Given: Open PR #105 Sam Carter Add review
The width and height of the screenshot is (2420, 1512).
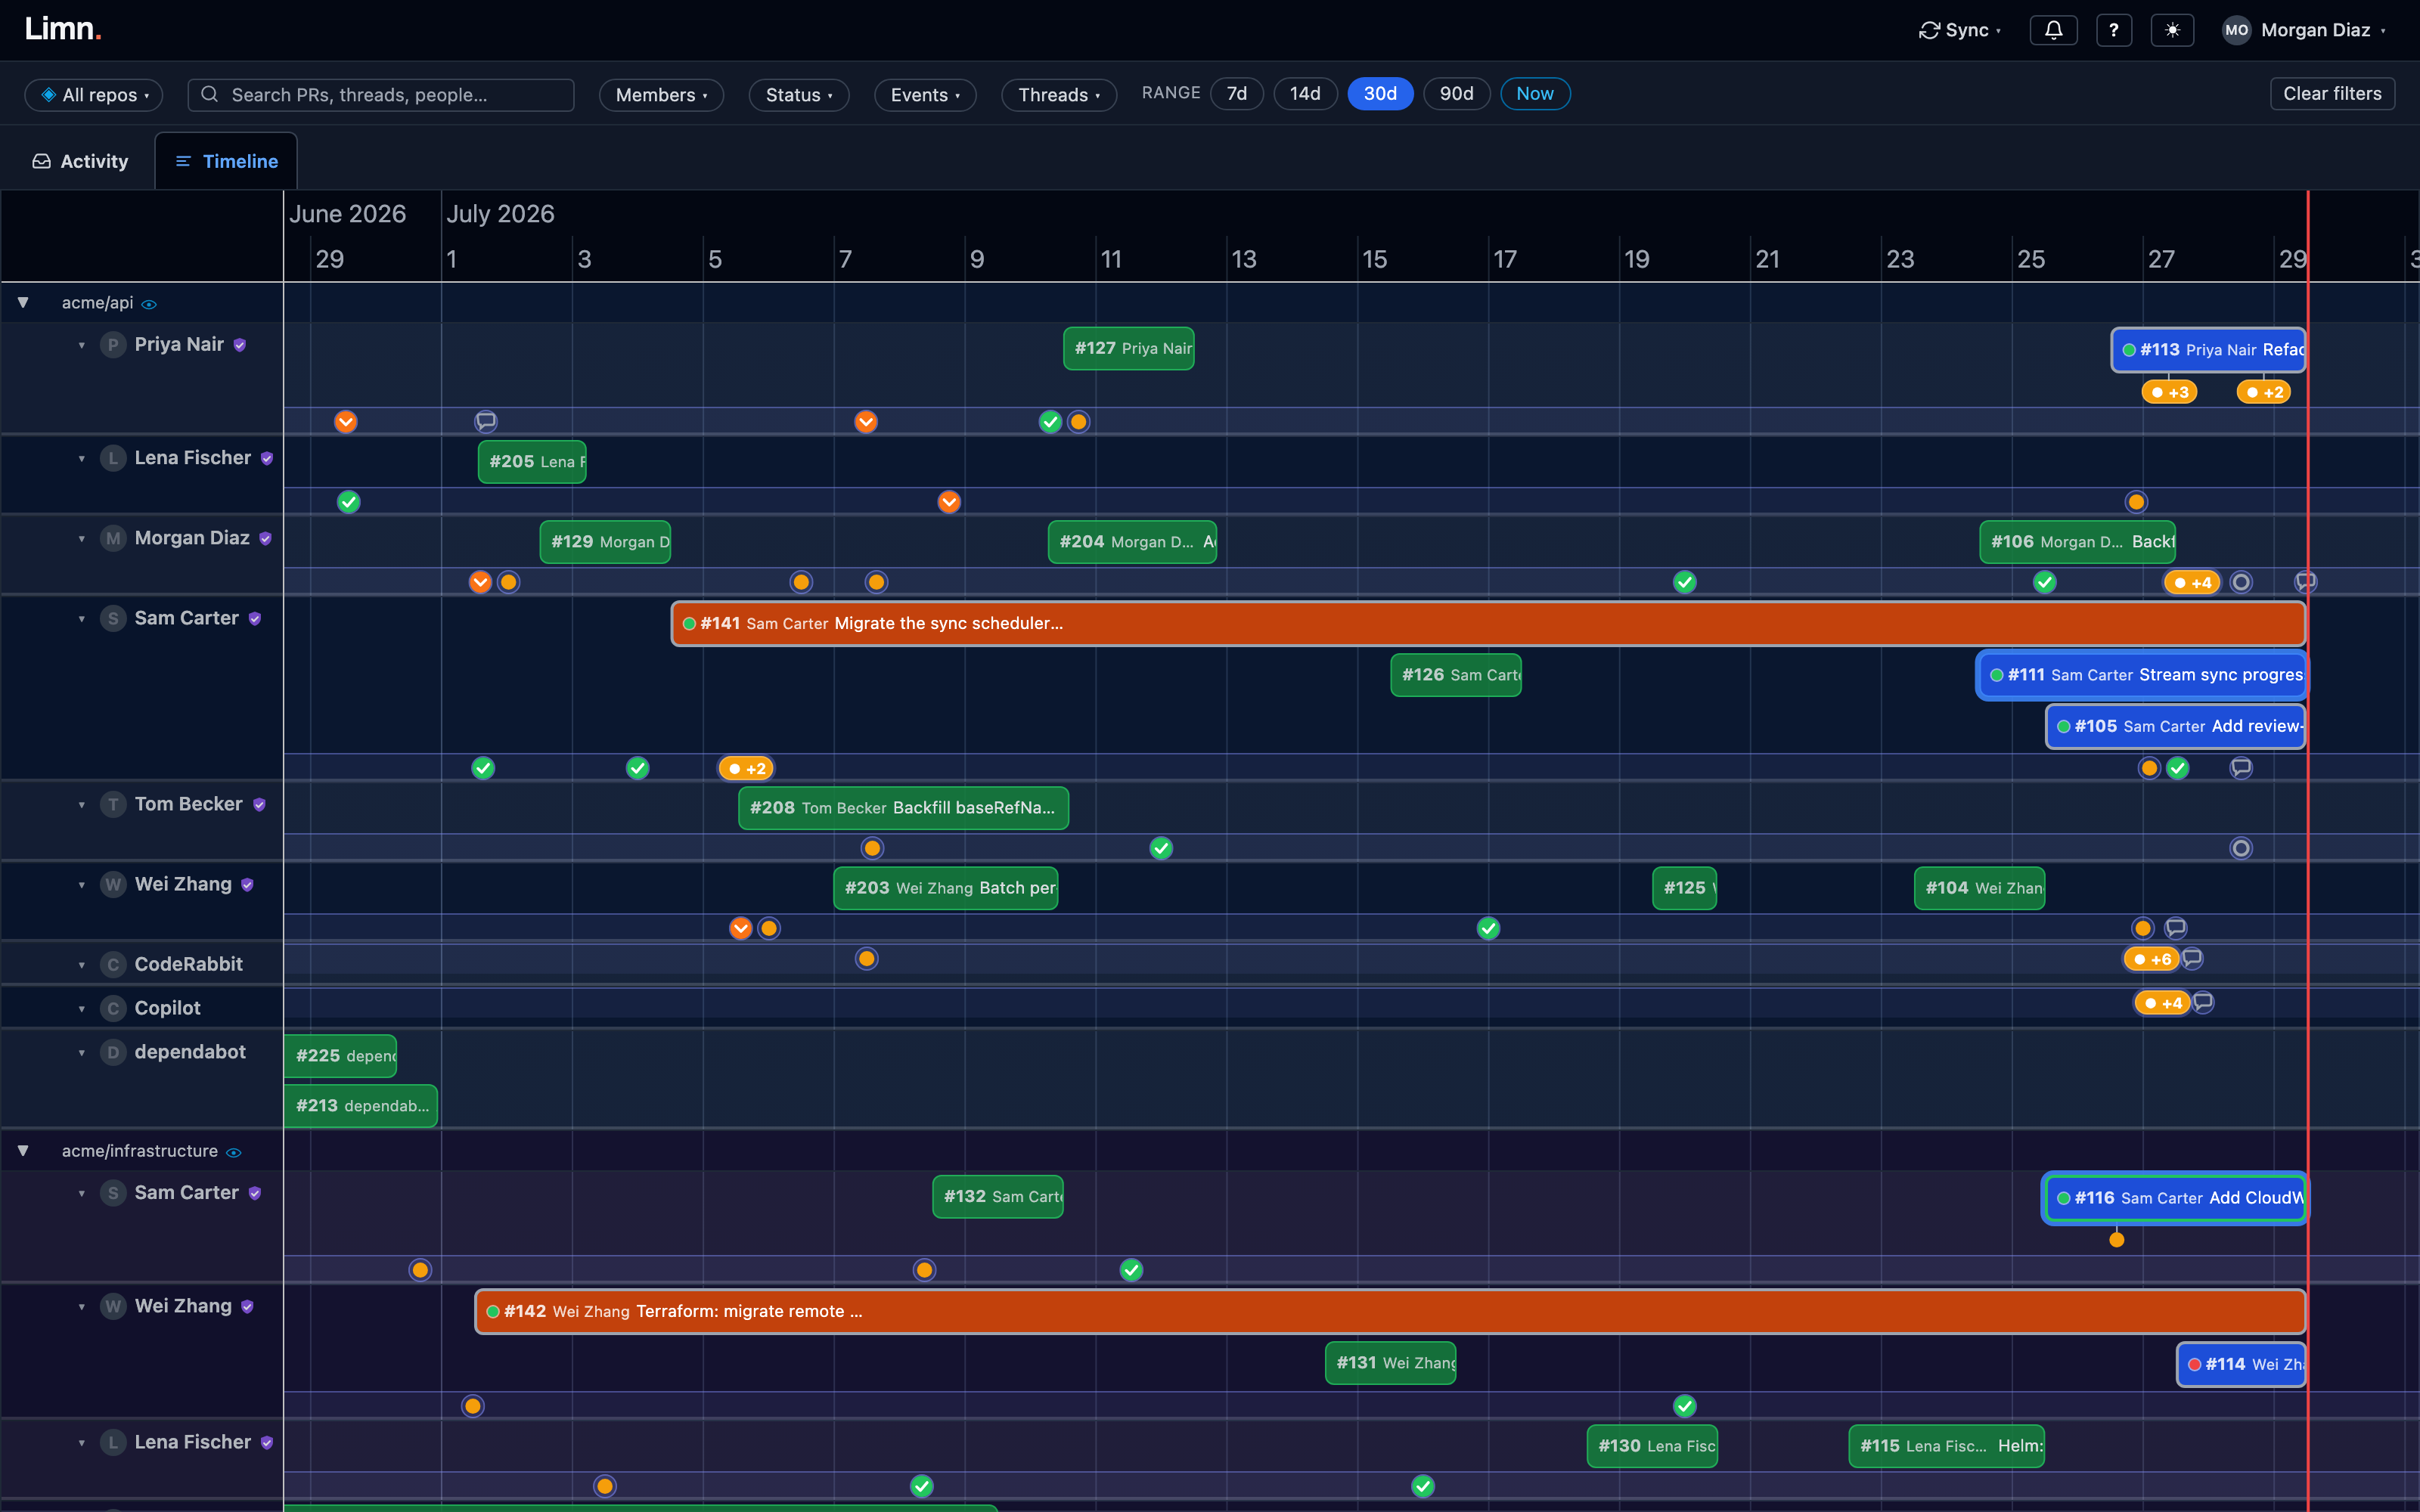Looking at the screenshot, I should (x=2175, y=726).
